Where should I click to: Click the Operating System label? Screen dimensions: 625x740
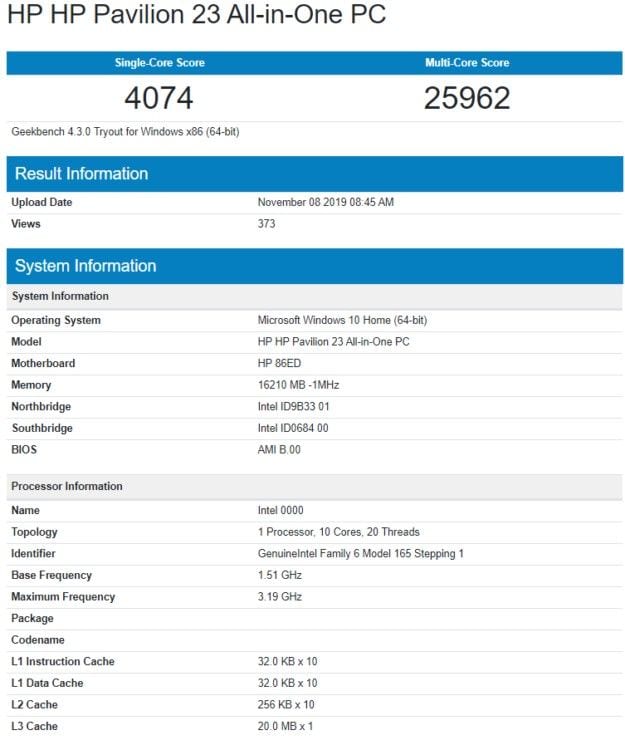(x=56, y=320)
